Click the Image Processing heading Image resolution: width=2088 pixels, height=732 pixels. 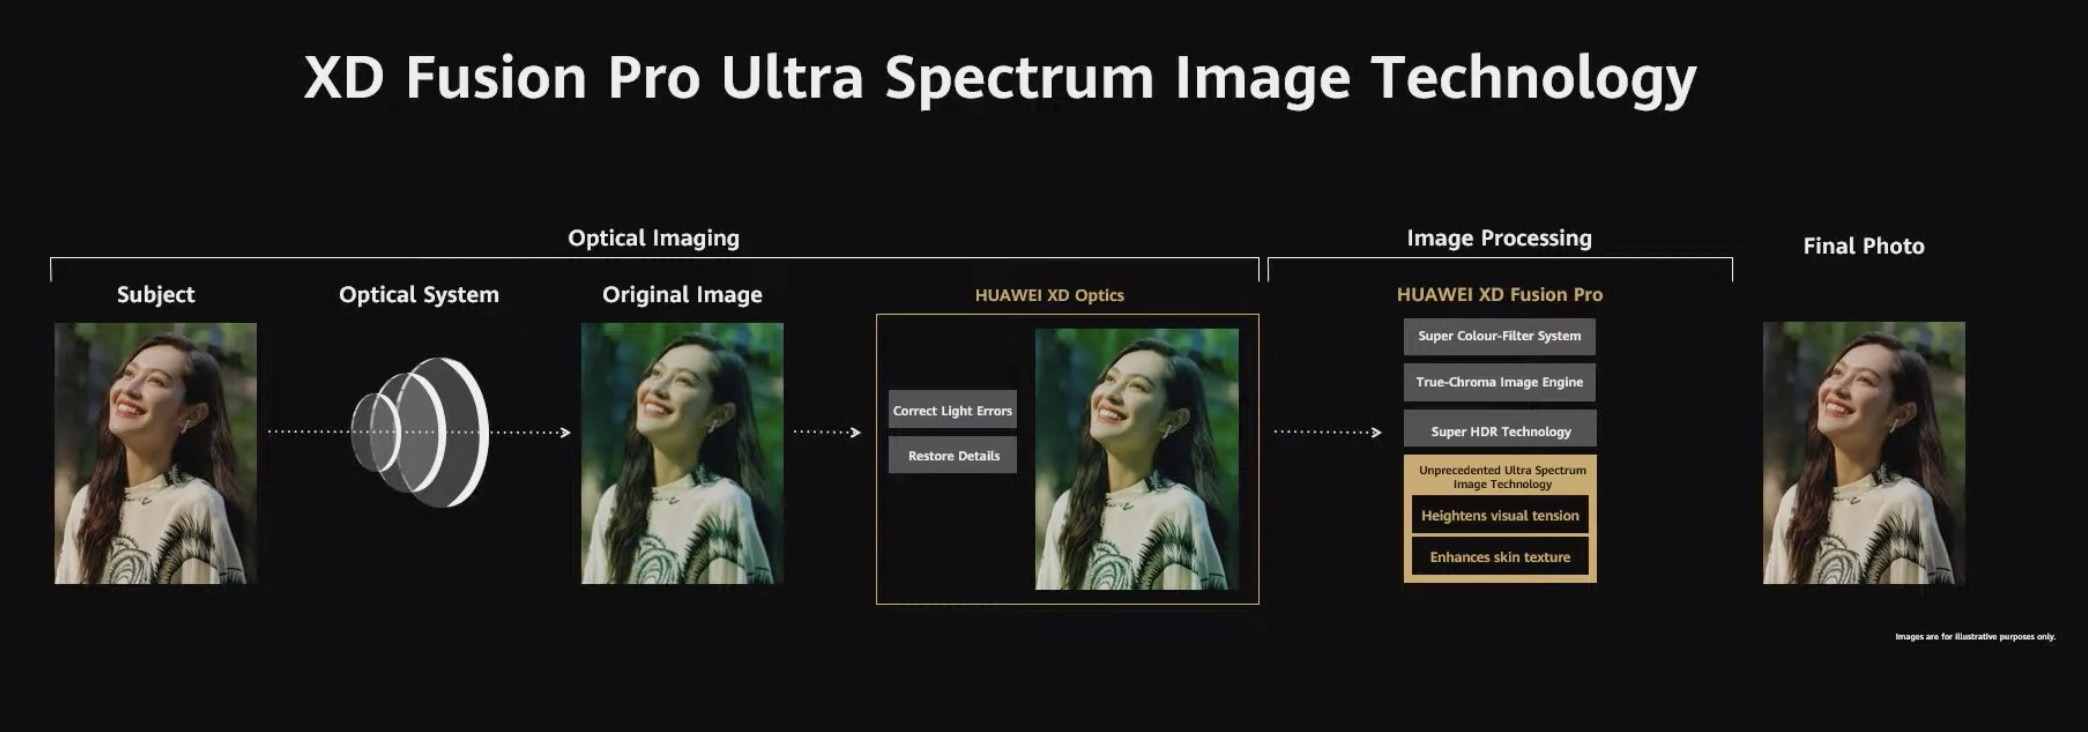[1499, 238]
